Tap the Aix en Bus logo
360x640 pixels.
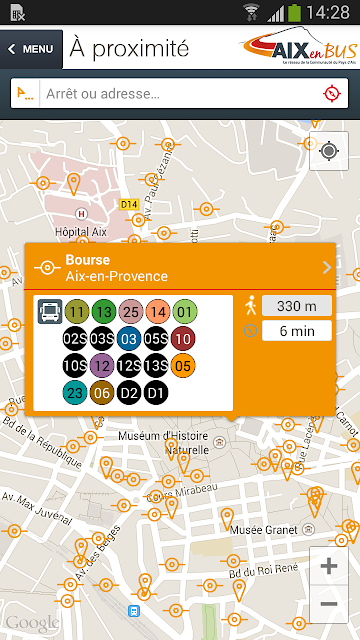click(x=298, y=46)
